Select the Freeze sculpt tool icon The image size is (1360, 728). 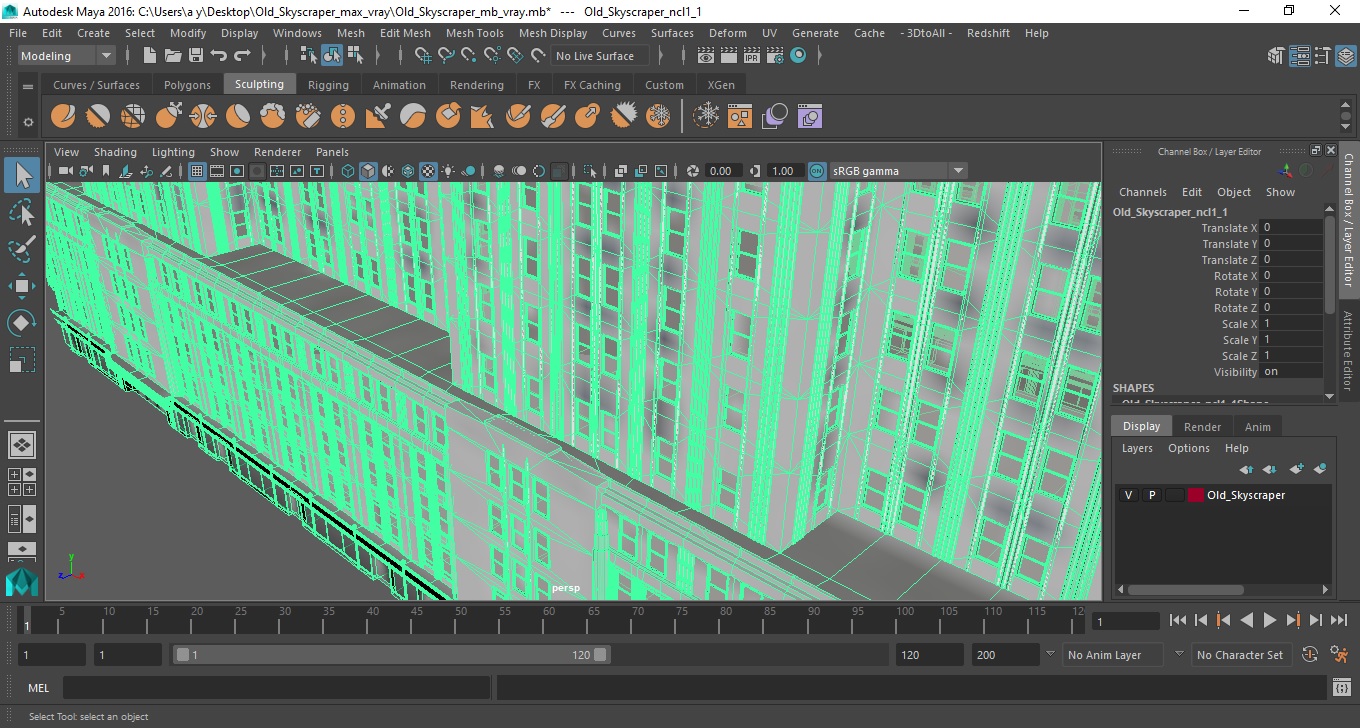658,117
